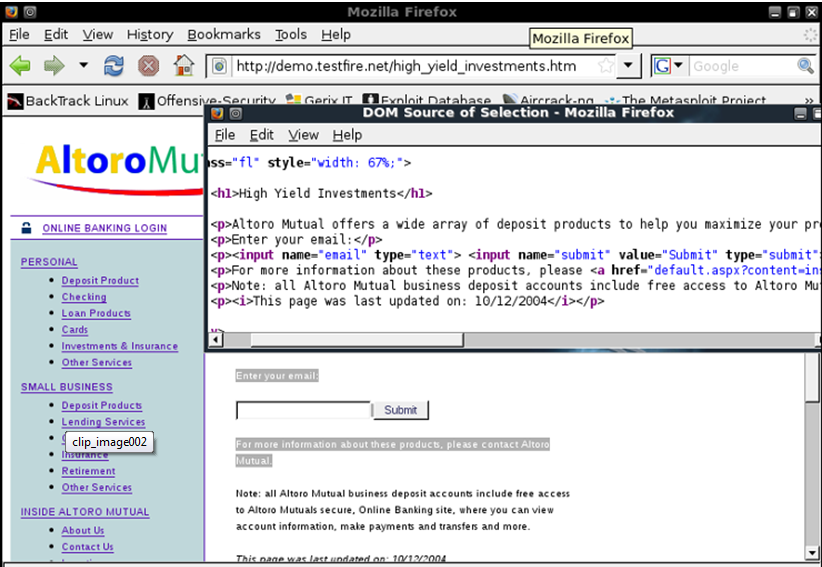Open Deposit Products under Small Business
822x567 pixels.
click(102, 405)
